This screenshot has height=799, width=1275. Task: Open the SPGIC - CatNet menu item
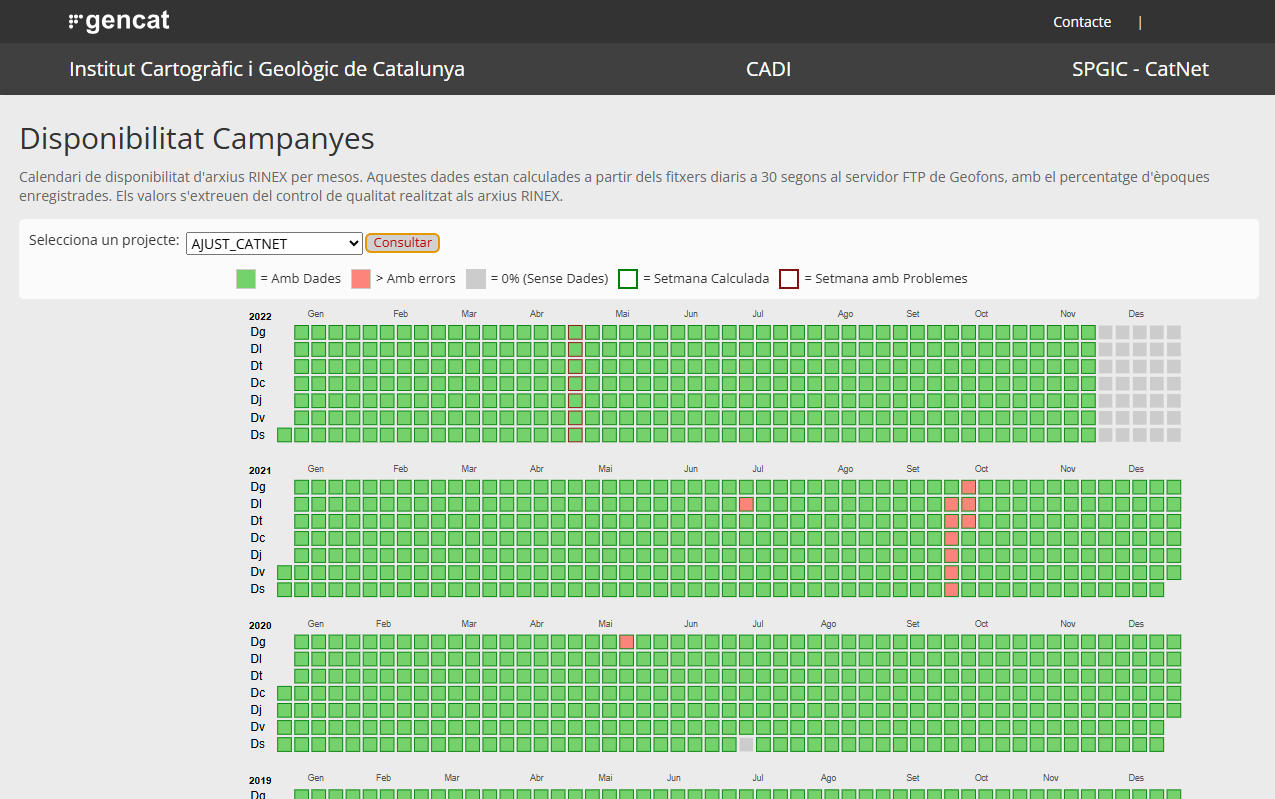[1140, 69]
